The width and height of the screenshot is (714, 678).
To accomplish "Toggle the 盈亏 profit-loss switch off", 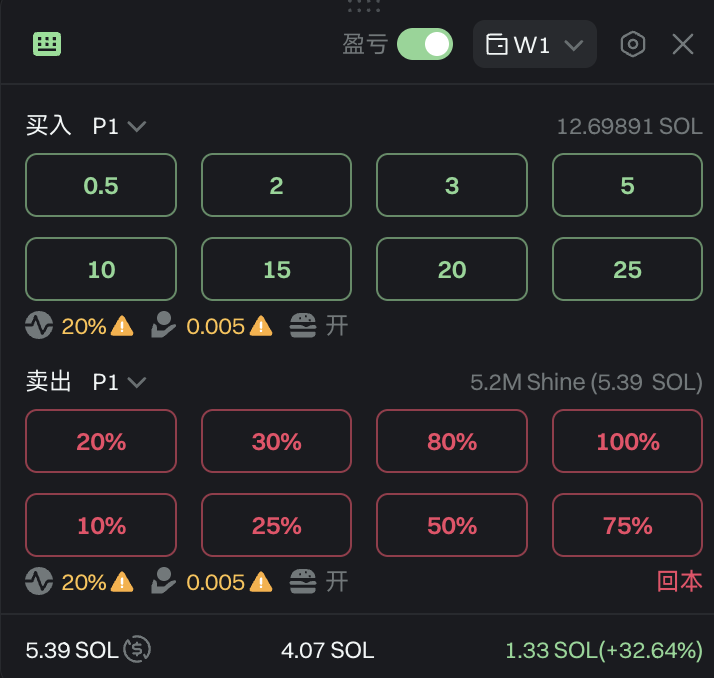I will pyautogui.click(x=425, y=44).
